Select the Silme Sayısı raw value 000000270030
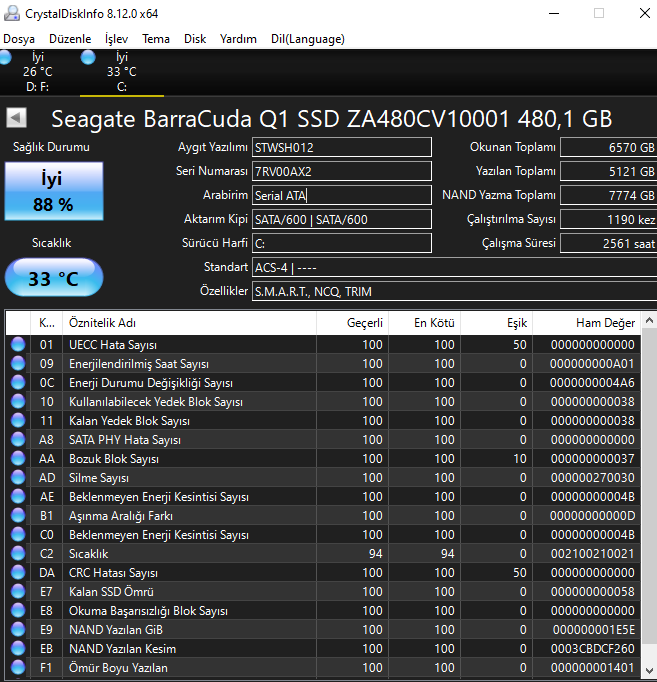The image size is (657, 682). pos(592,478)
